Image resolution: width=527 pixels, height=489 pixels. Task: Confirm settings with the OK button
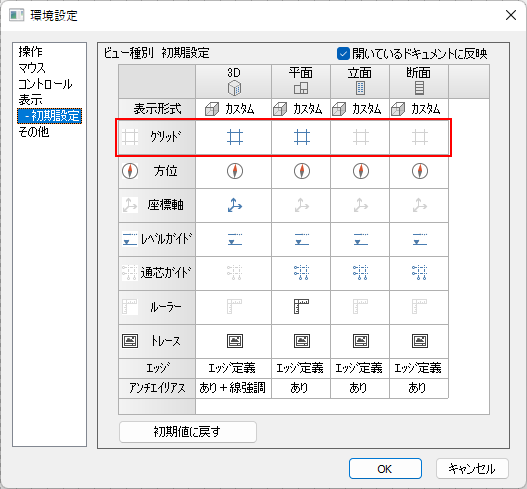385,468
